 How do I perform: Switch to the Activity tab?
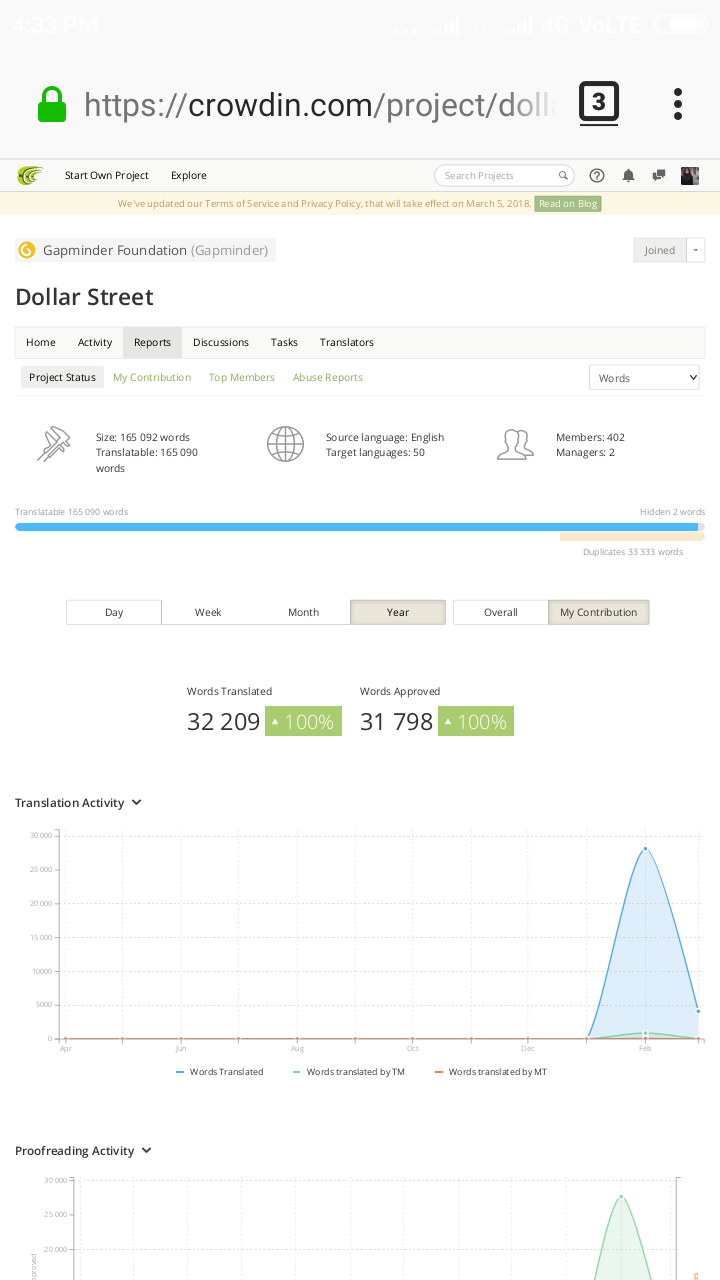point(95,342)
